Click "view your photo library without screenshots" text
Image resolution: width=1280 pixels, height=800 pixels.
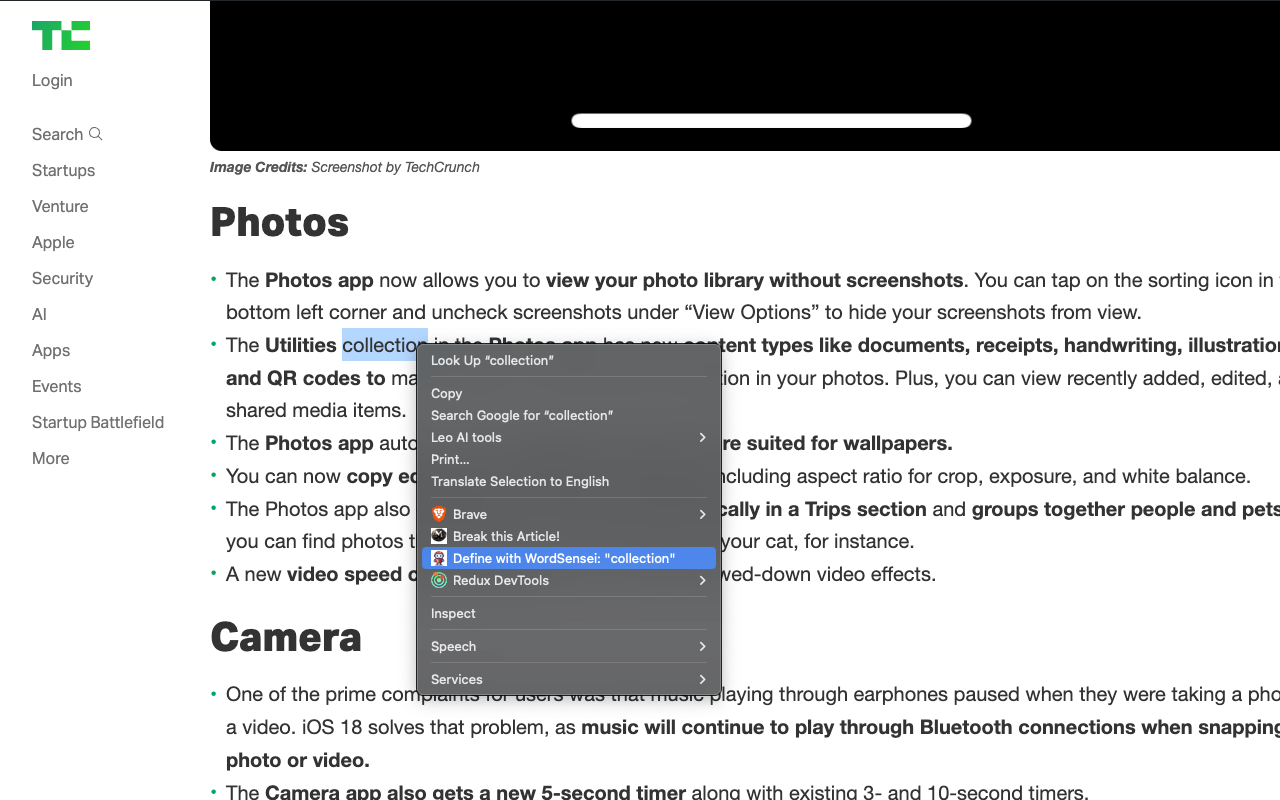tap(754, 280)
